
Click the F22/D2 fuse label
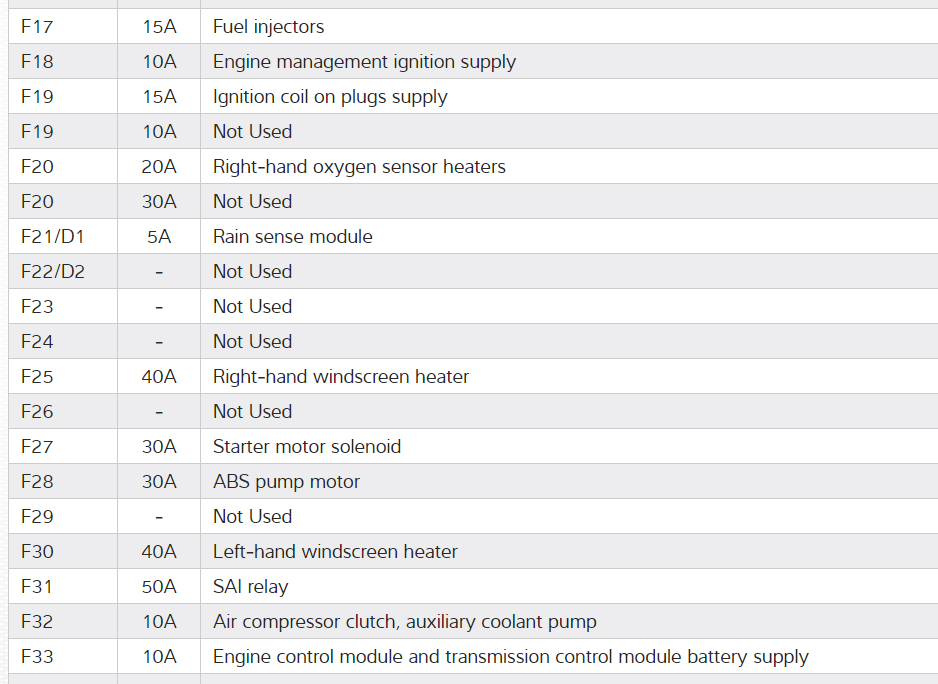pyautogui.click(x=53, y=272)
